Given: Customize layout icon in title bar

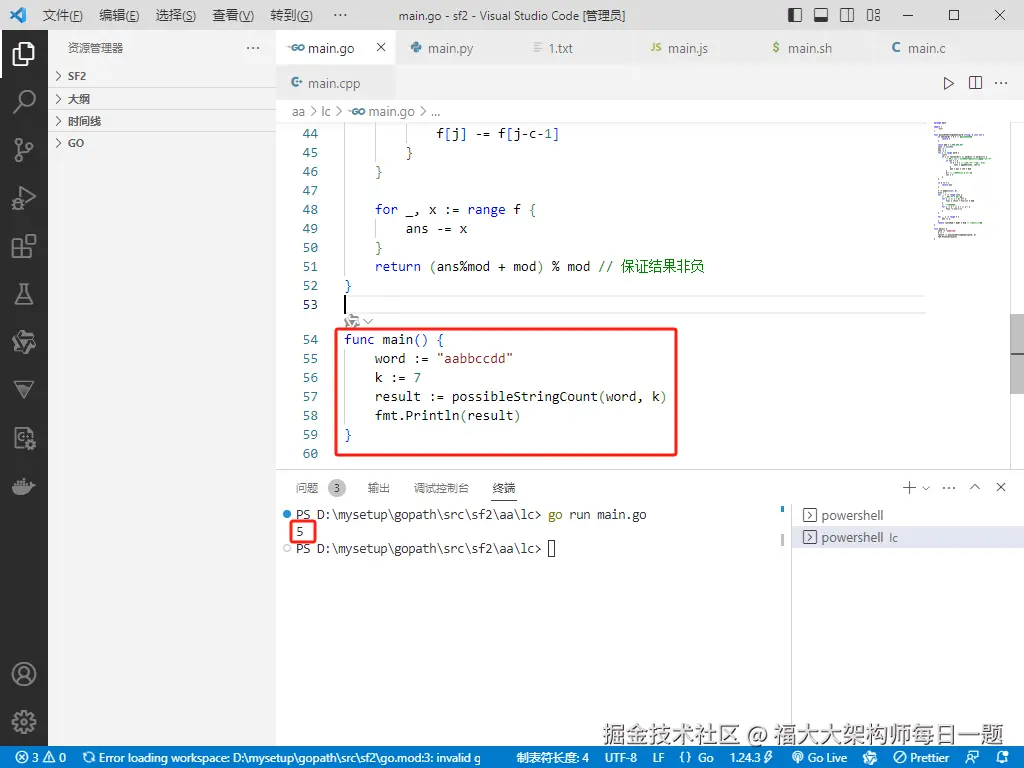Looking at the screenshot, I should pyautogui.click(x=873, y=15).
